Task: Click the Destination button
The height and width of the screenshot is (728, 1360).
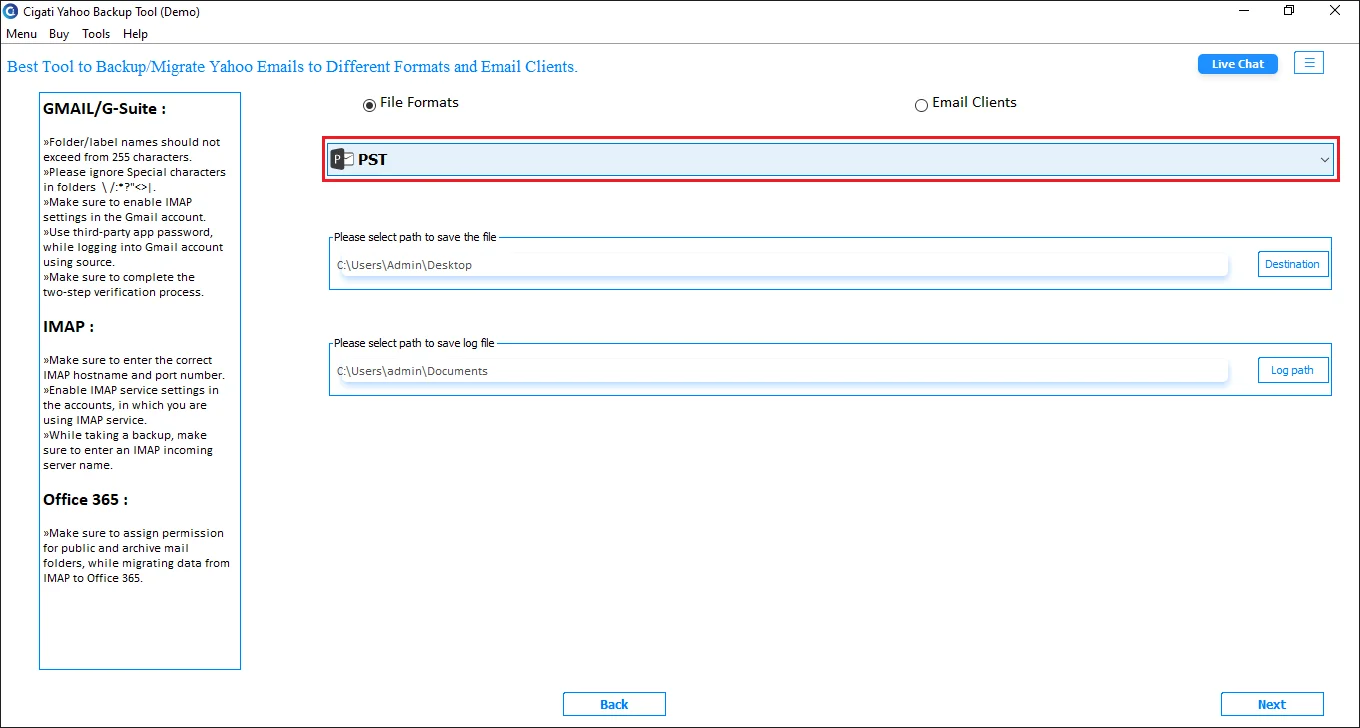Action: 1293,264
